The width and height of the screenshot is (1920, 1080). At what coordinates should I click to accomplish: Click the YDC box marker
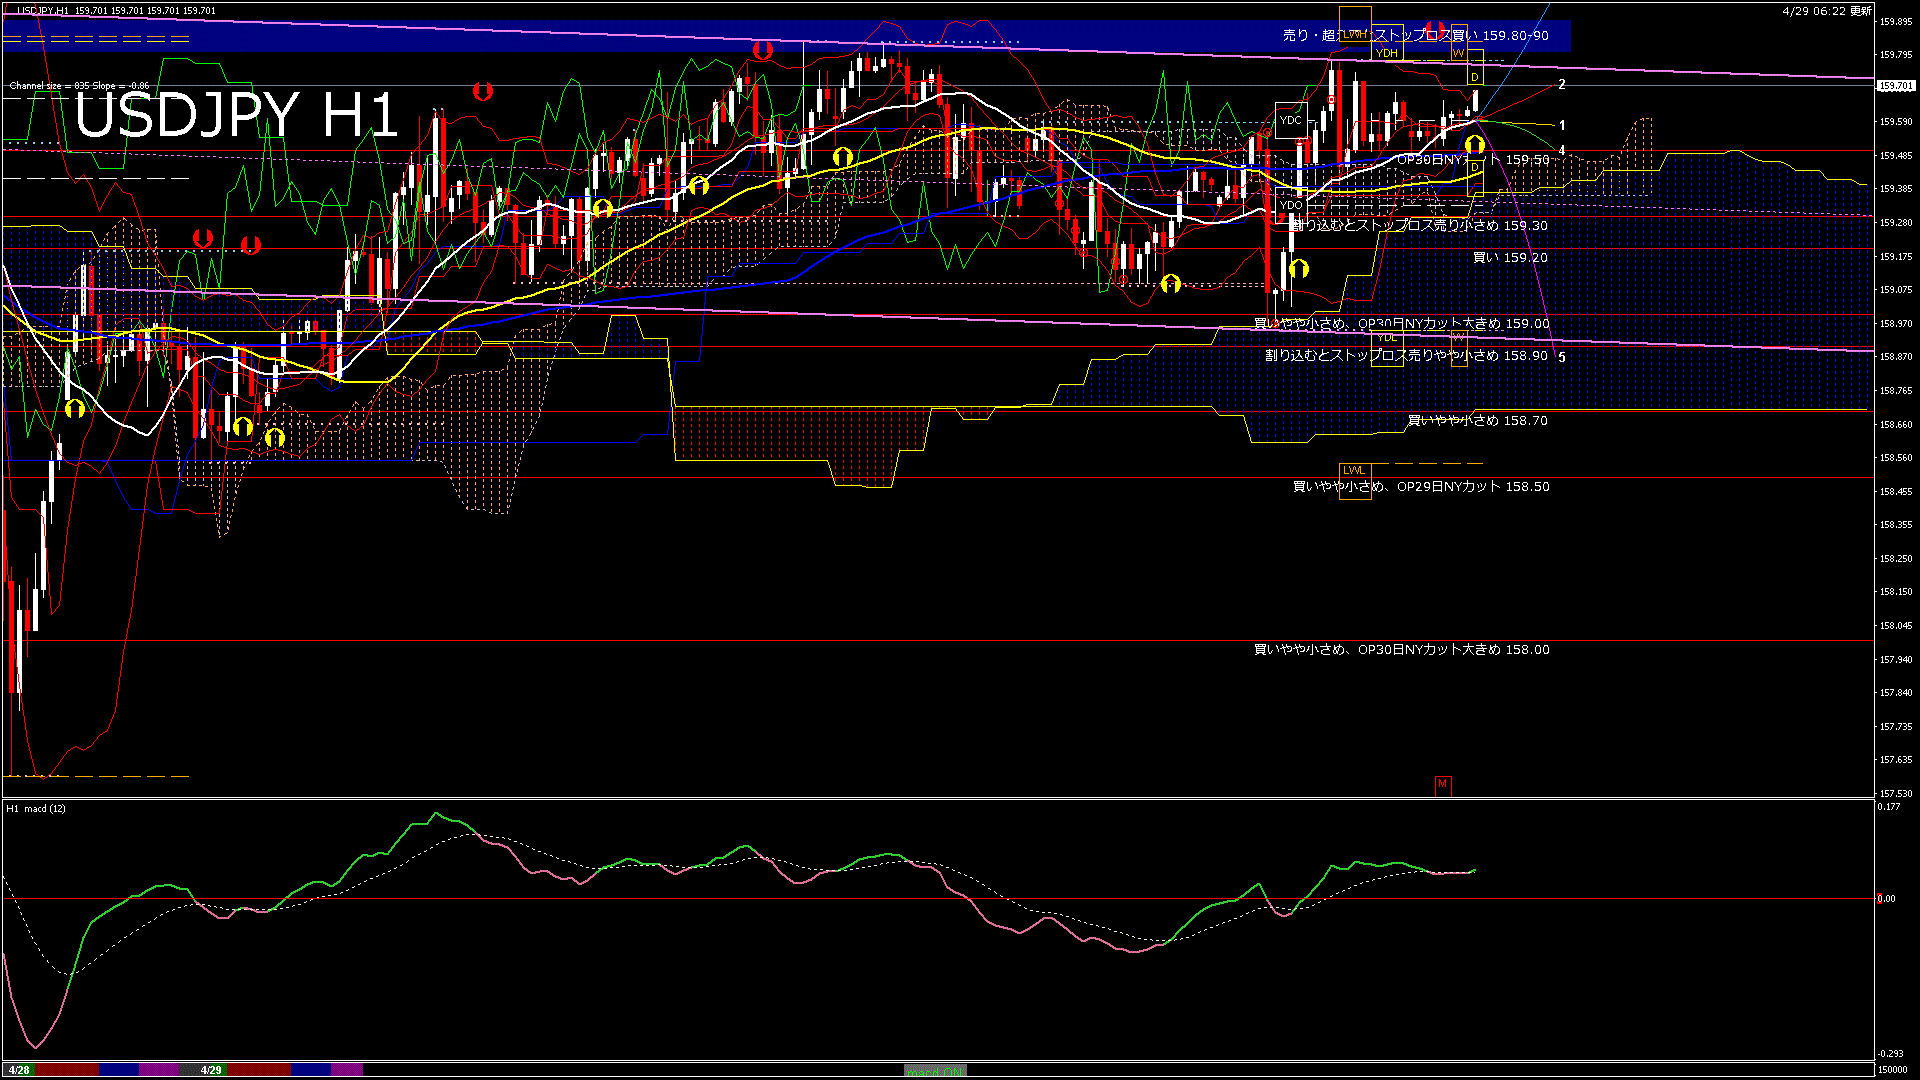pyautogui.click(x=1291, y=120)
